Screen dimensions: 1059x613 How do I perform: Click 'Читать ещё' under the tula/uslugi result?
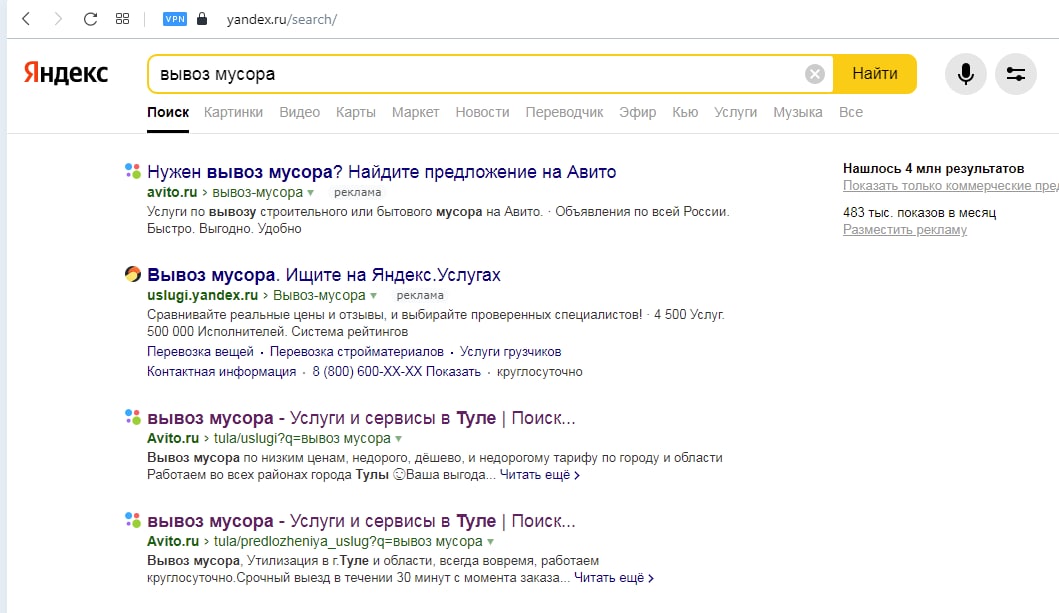pyautogui.click(x=540, y=475)
